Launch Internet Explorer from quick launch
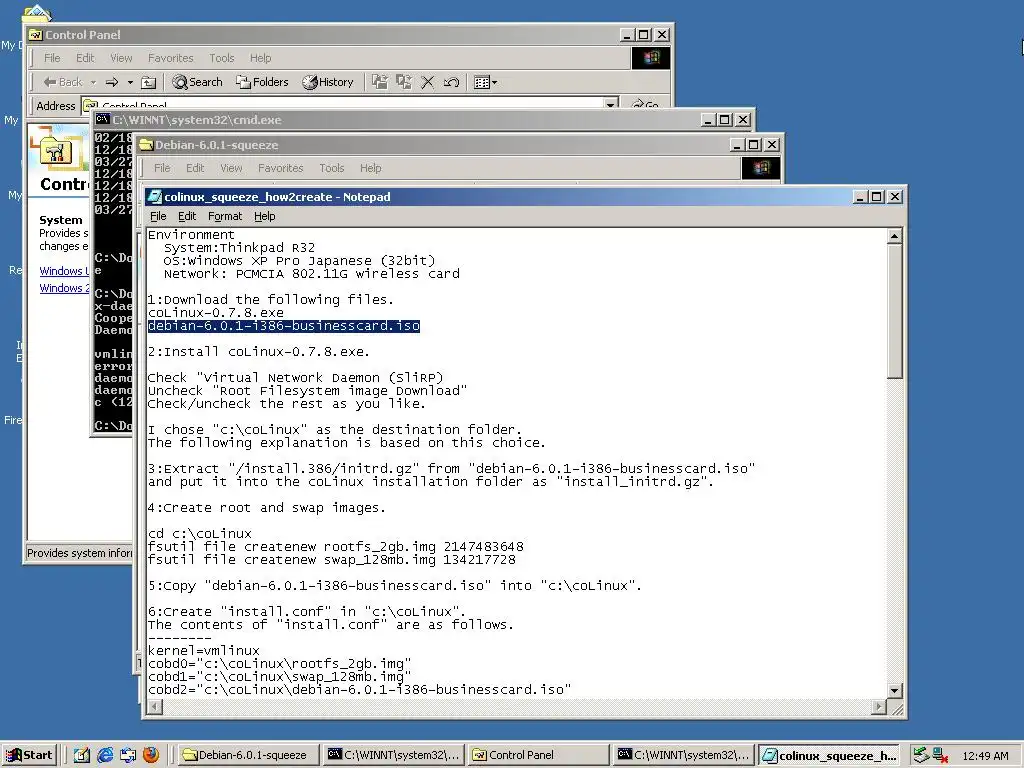 tap(105, 755)
